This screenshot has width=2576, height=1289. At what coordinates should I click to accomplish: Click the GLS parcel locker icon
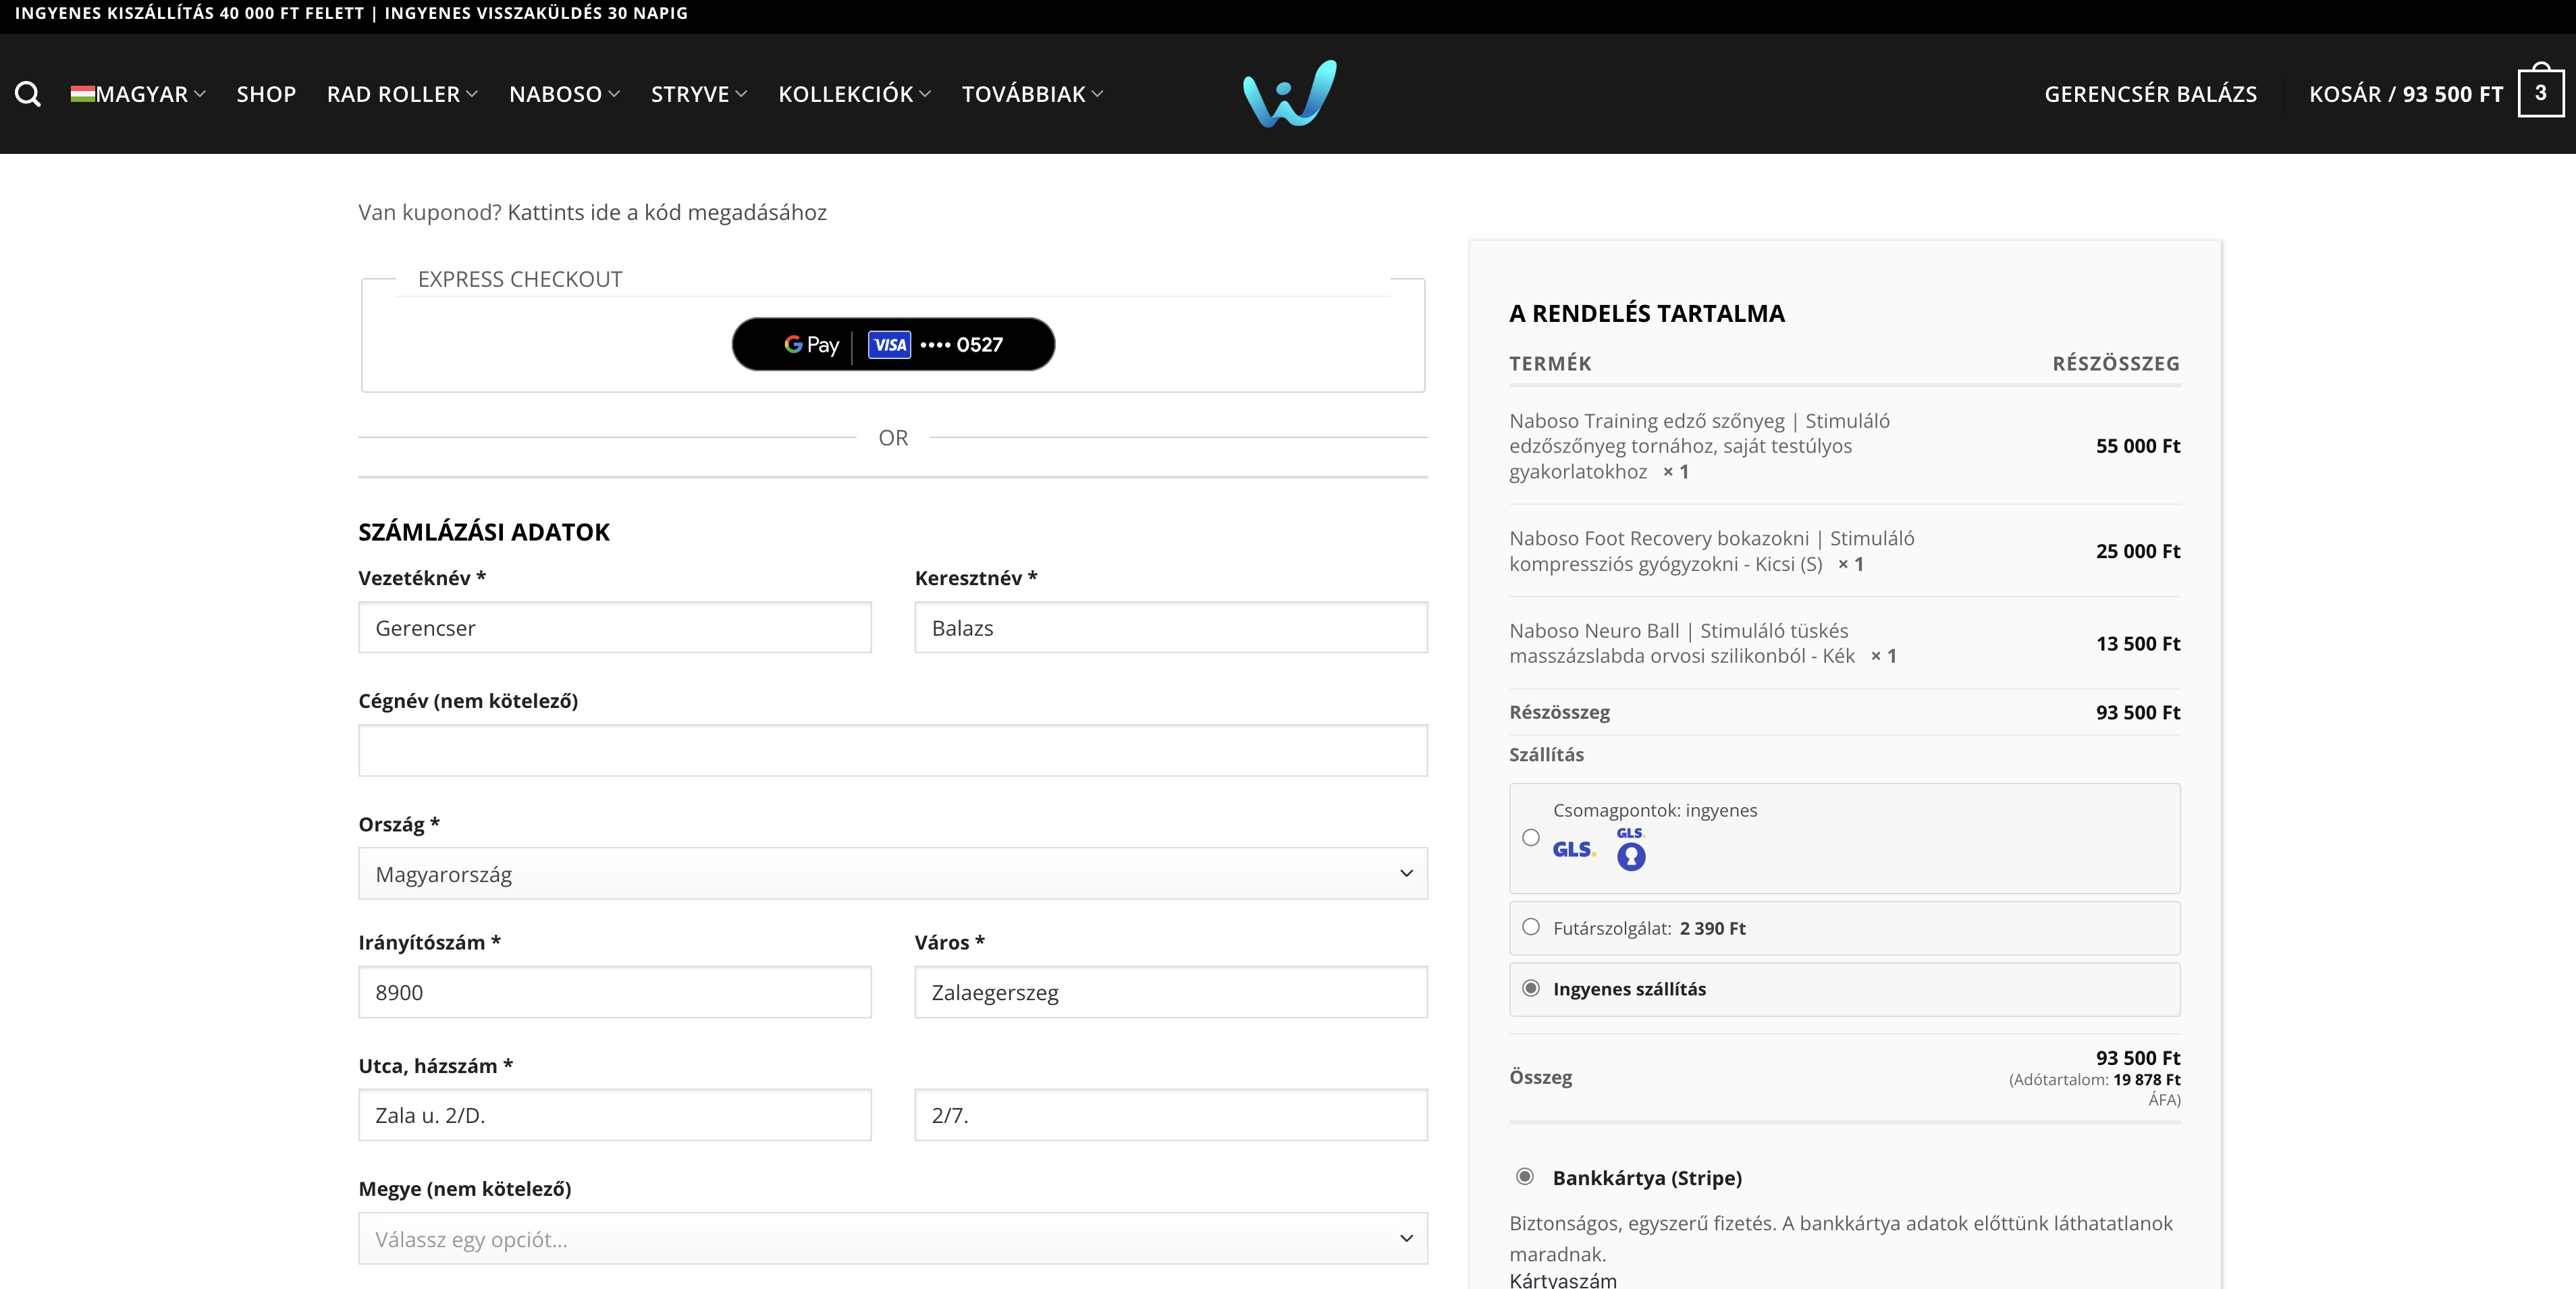(x=1631, y=849)
